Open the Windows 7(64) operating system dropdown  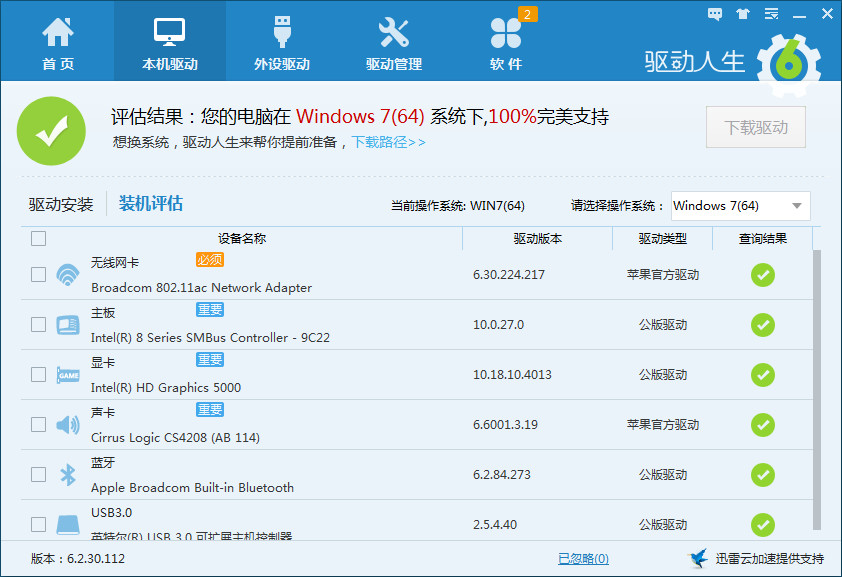coord(740,206)
